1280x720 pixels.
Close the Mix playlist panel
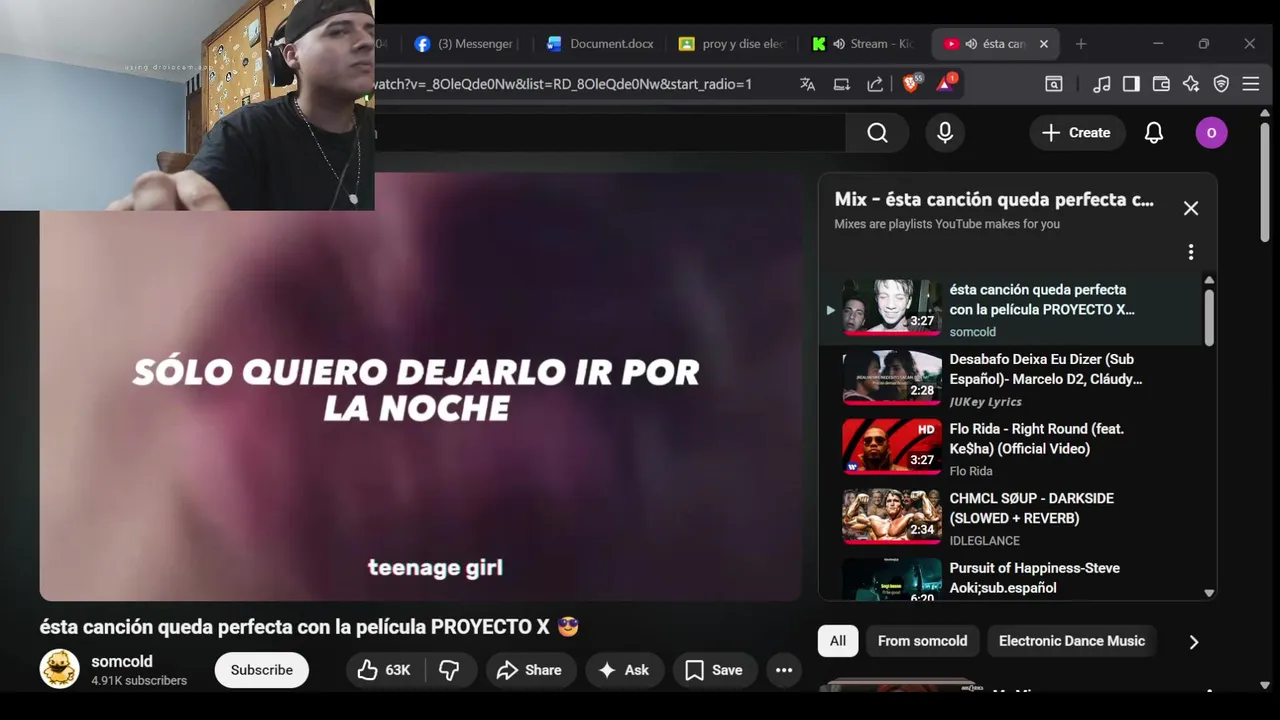(1190, 208)
